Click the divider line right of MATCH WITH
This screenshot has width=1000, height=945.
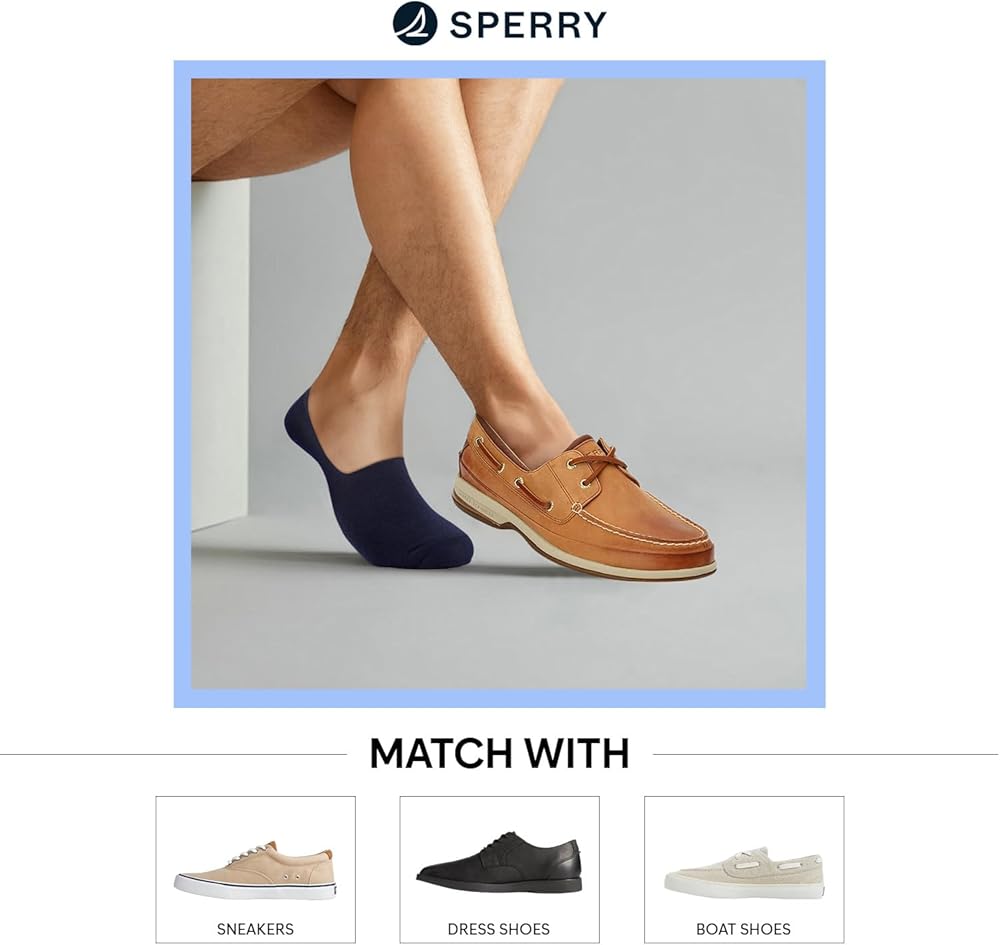coord(825,754)
